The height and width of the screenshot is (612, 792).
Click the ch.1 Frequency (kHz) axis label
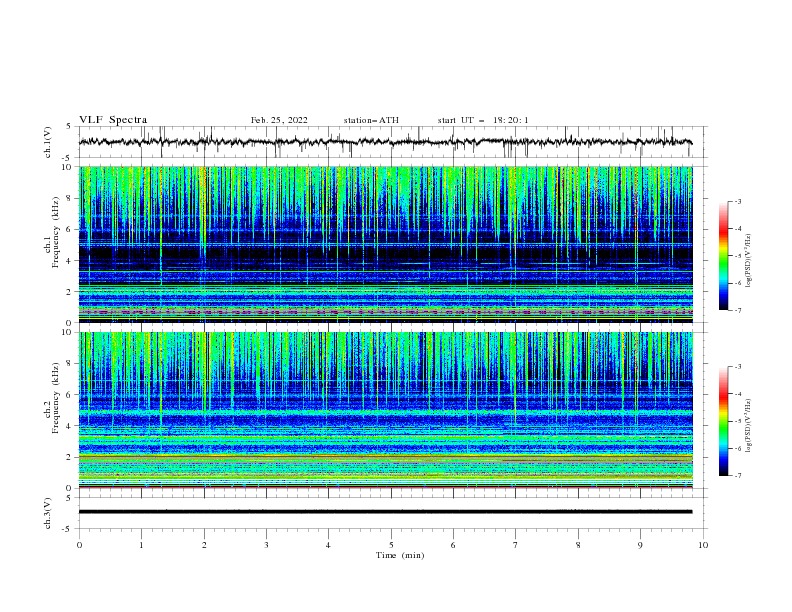[x=52, y=233]
